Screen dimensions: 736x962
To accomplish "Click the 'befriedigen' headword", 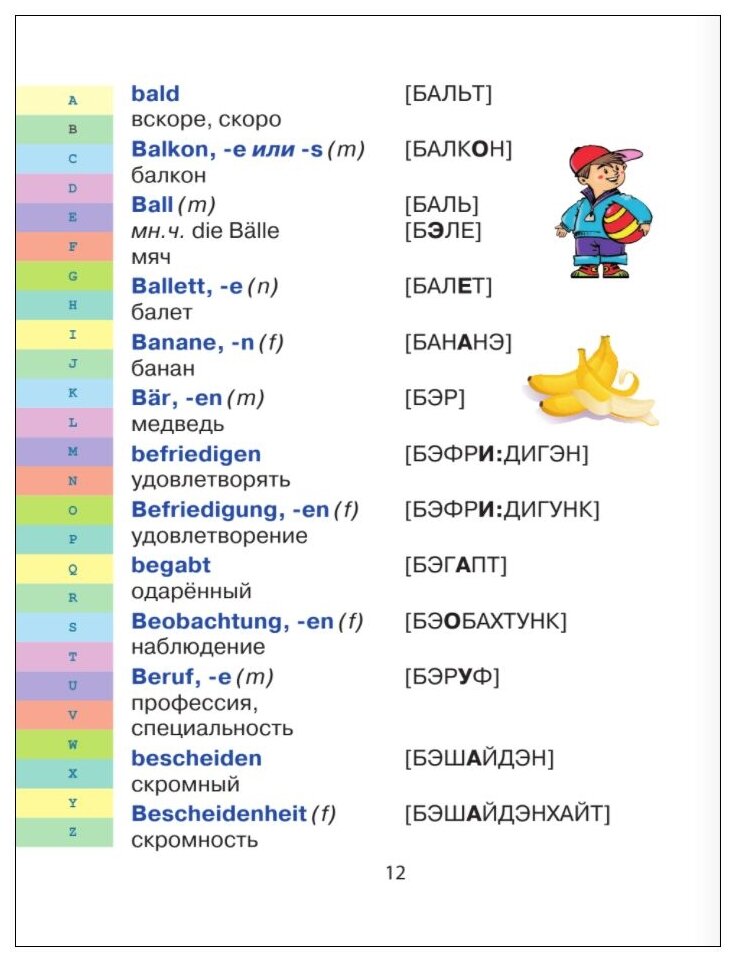I will click(196, 454).
